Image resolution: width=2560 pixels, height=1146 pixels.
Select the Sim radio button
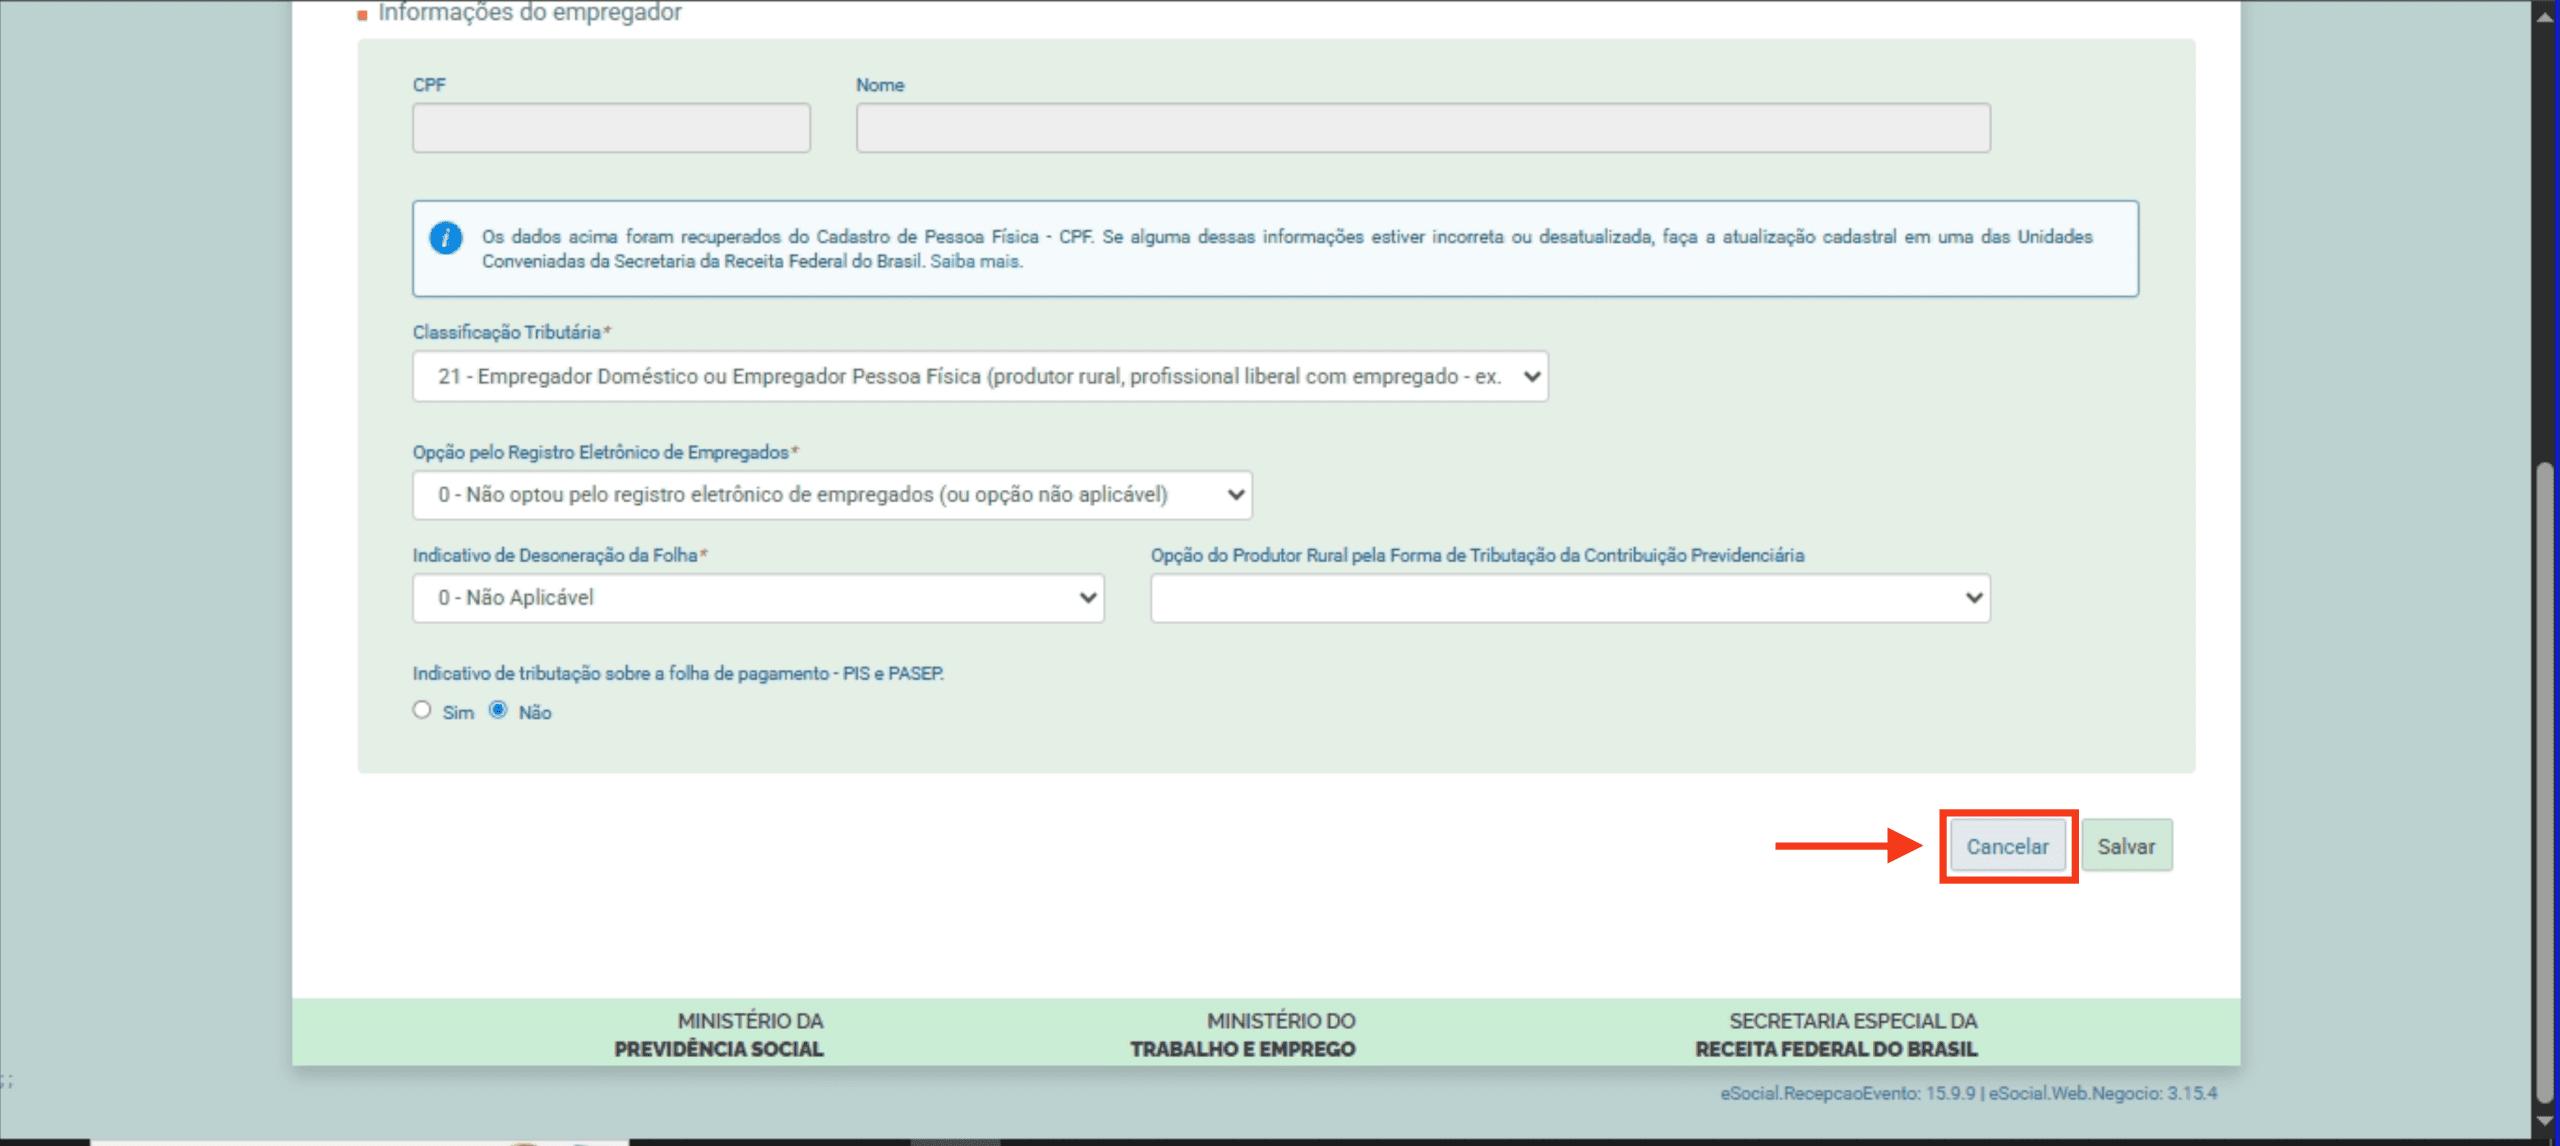(x=422, y=710)
